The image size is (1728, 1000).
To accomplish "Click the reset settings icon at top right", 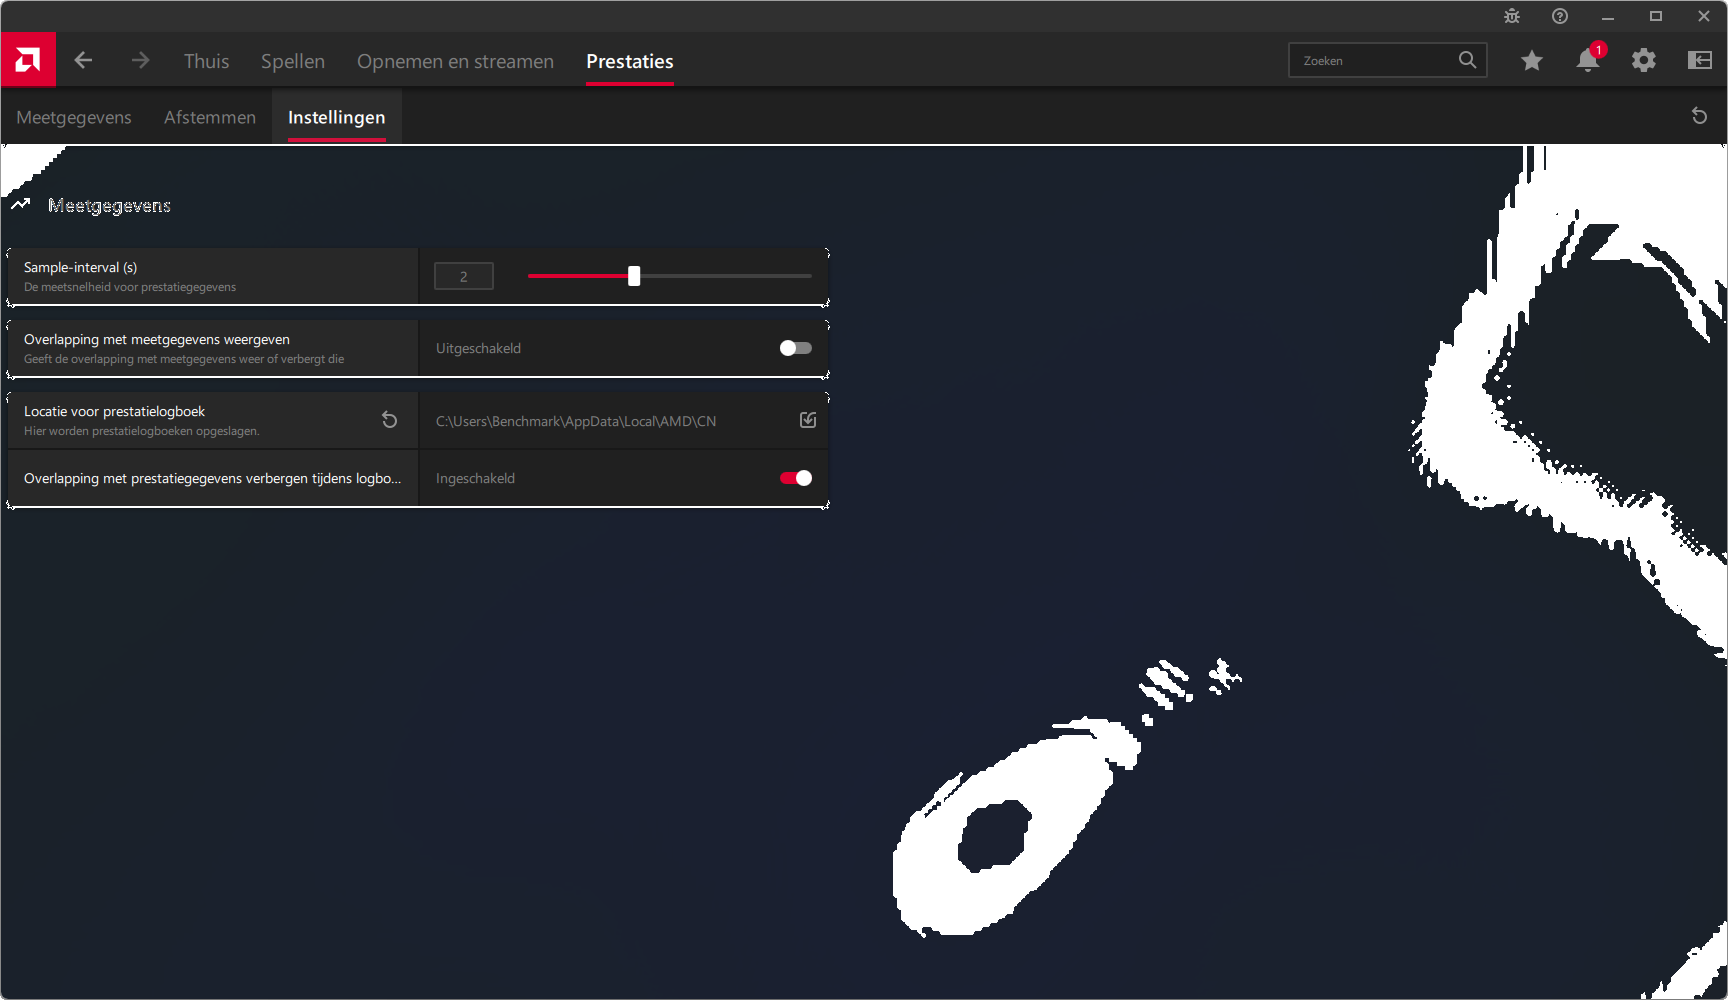I will click(1699, 116).
